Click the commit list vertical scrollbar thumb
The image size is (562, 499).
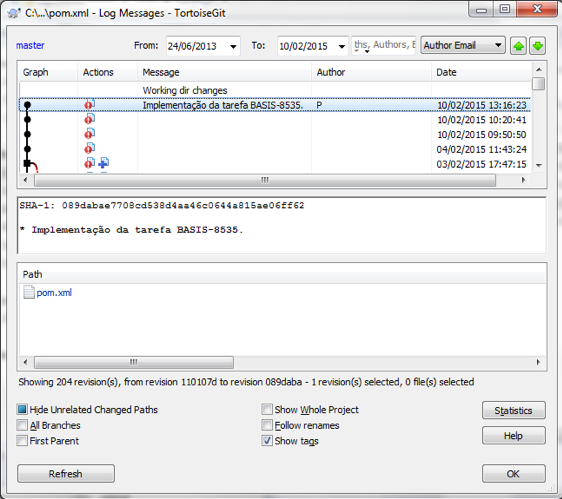538,84
